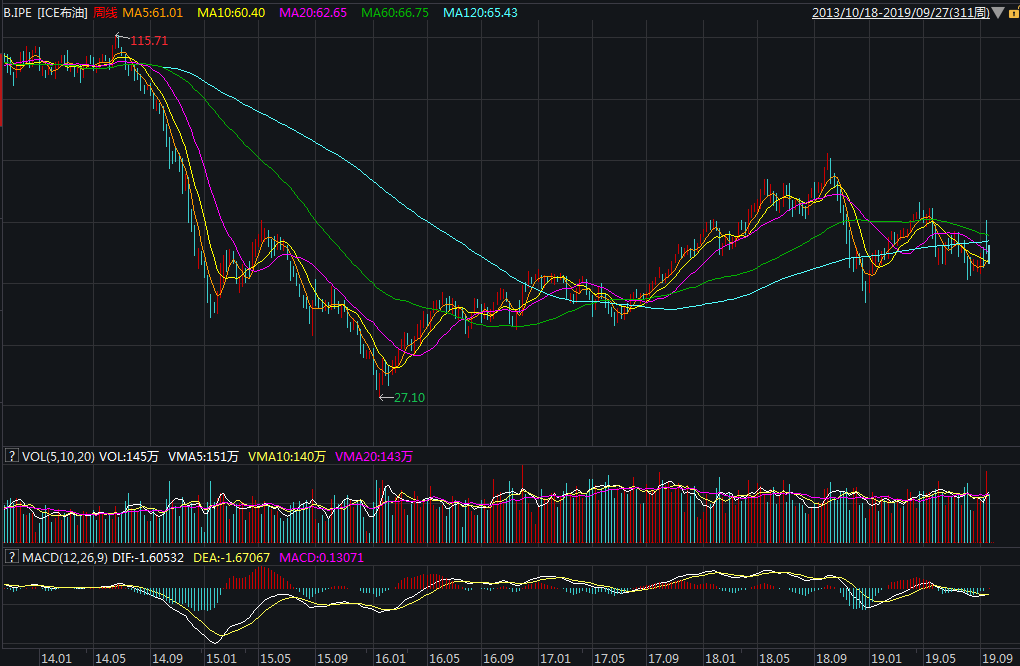Click the 27.10 low price marker
The width and height of the screenshot is (1020, 666).
(409, 397)
